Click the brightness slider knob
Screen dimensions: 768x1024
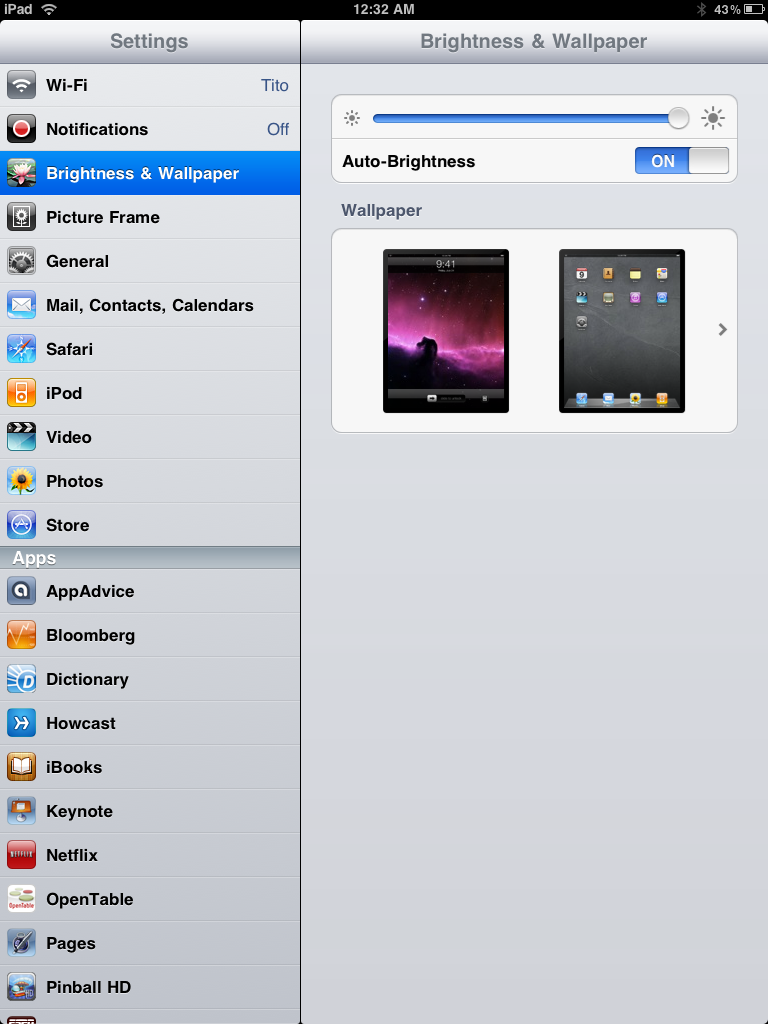tap(679, 118)
